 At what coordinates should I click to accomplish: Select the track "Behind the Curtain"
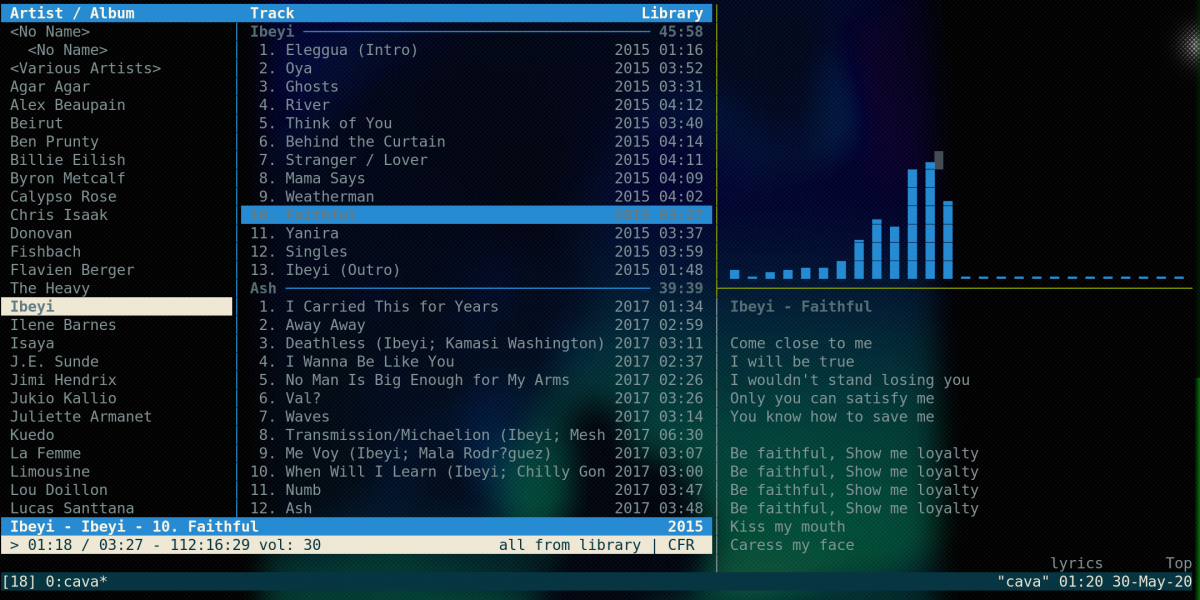(x=365, y=142)
